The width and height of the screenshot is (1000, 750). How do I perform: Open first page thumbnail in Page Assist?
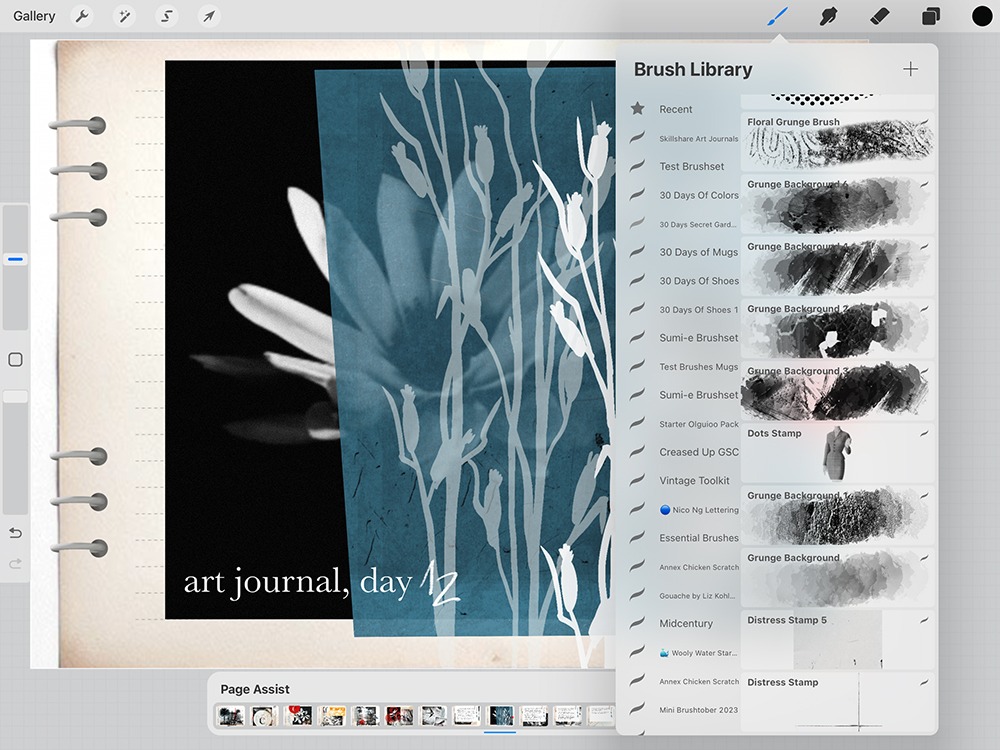pyautogui.click(x=231, y=716)
